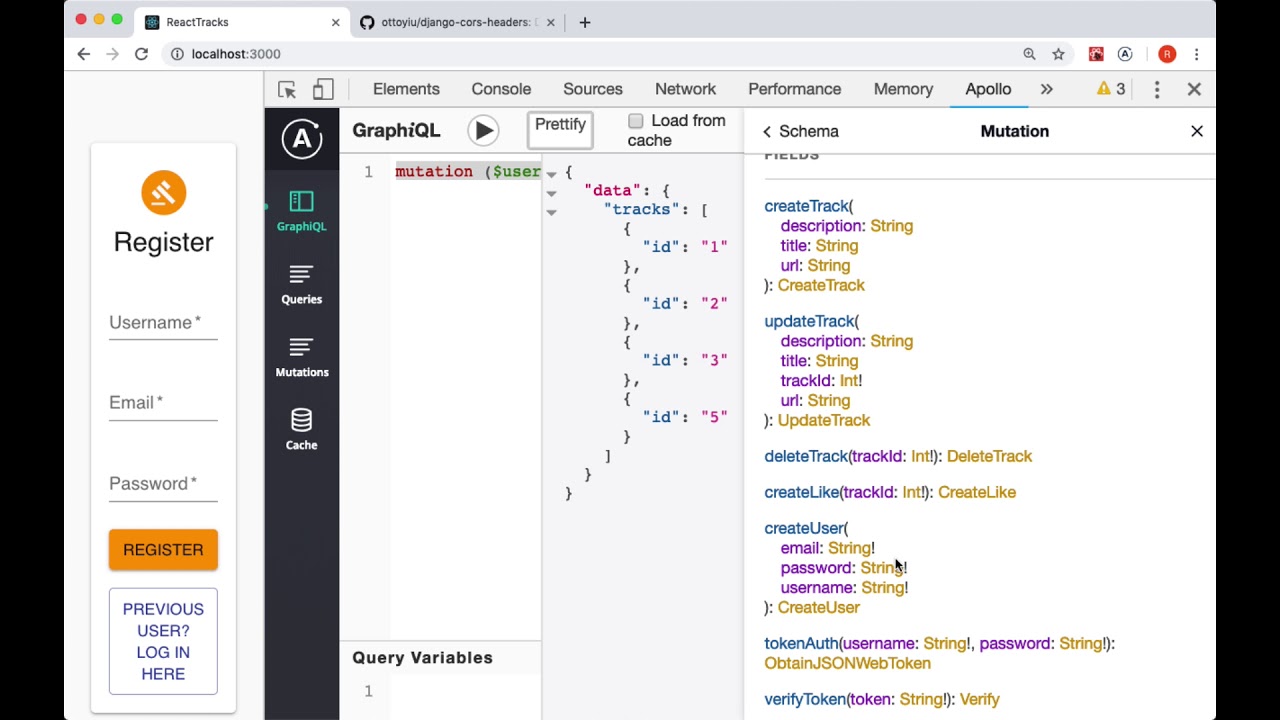The width and height of the screenshot is (1280, 720).
Task: Run the GraphiQL query with play button
Action: click(x=483, y=130)
